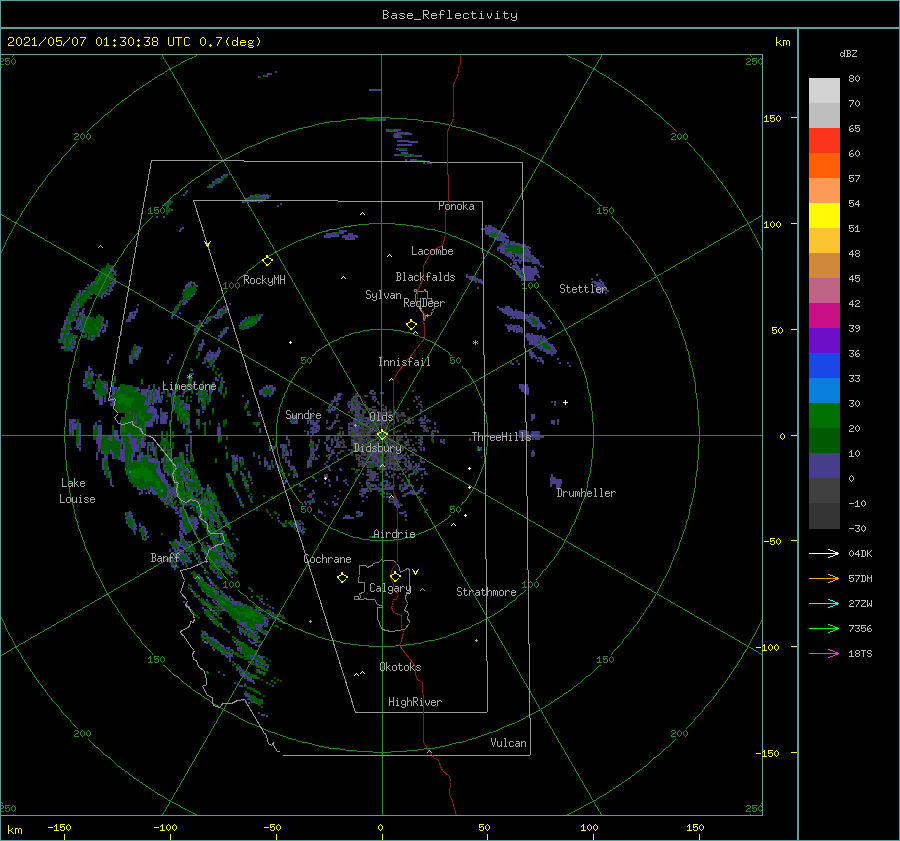Pick the magenta 39-42 dBZ color swatch
Viewport: 900px width, 841px height.
click(824, 315)
